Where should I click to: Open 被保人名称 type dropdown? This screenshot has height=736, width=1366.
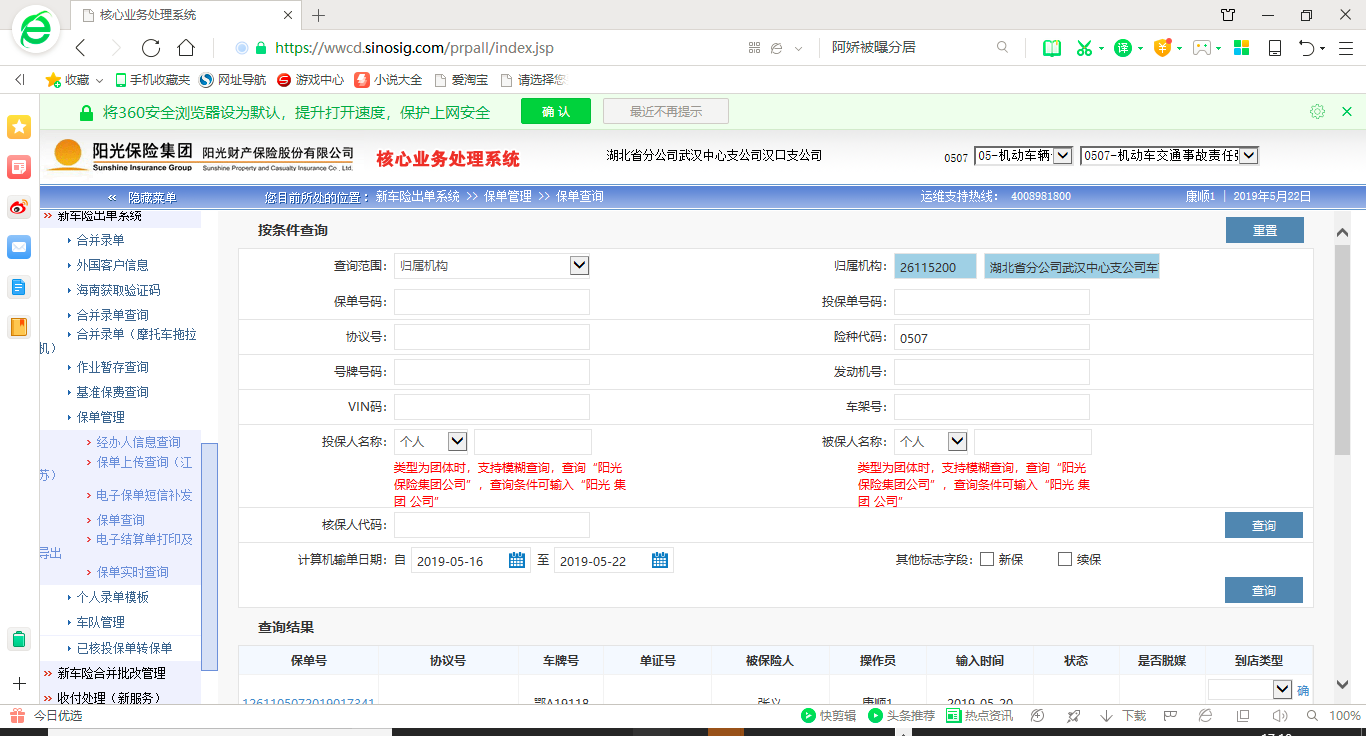pyautogui.click(x=957, y=441)
